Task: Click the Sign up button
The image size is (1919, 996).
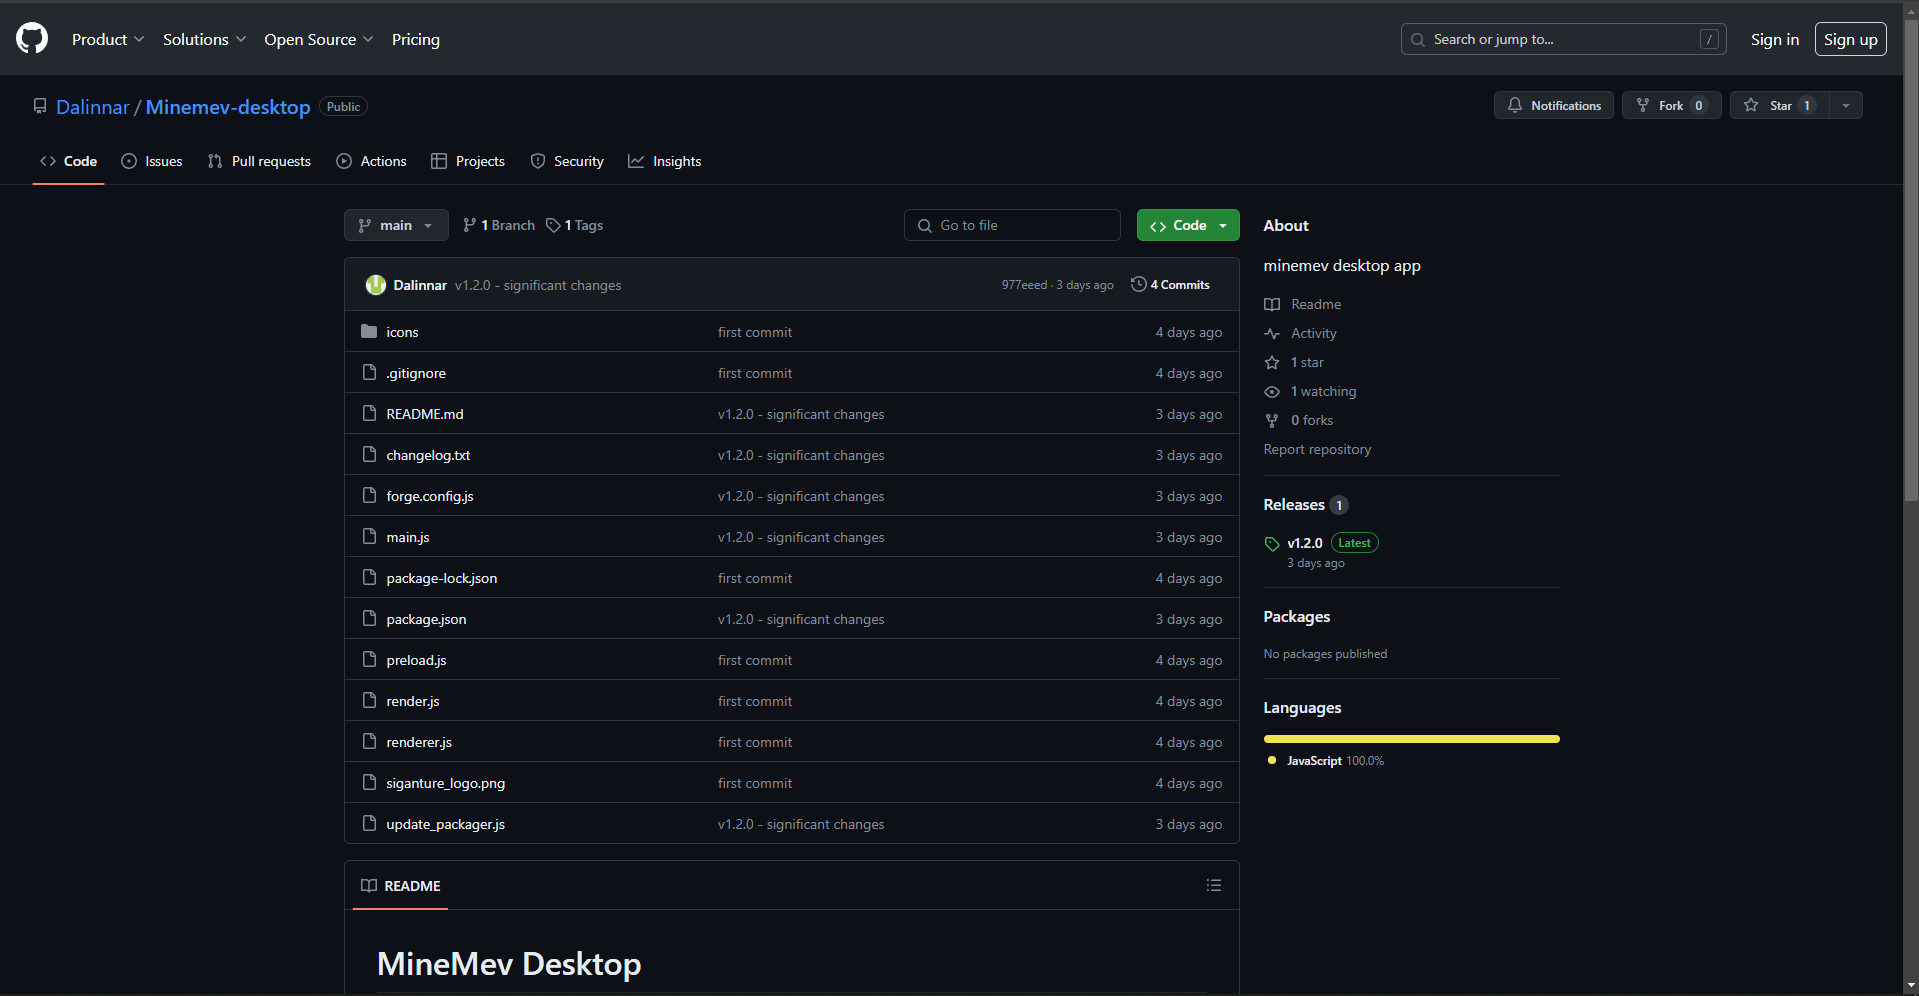Action: [x=1850, y=40]
